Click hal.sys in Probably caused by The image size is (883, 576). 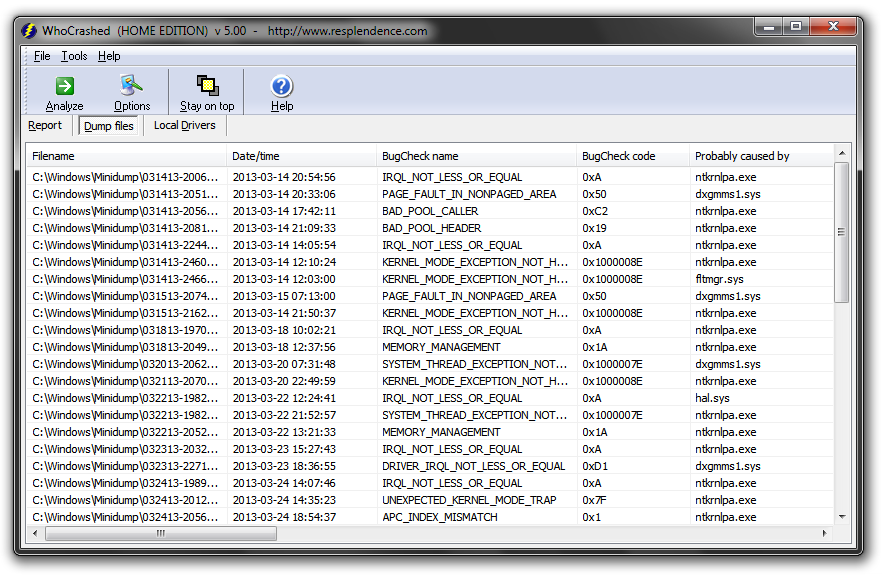pos(712,398)
